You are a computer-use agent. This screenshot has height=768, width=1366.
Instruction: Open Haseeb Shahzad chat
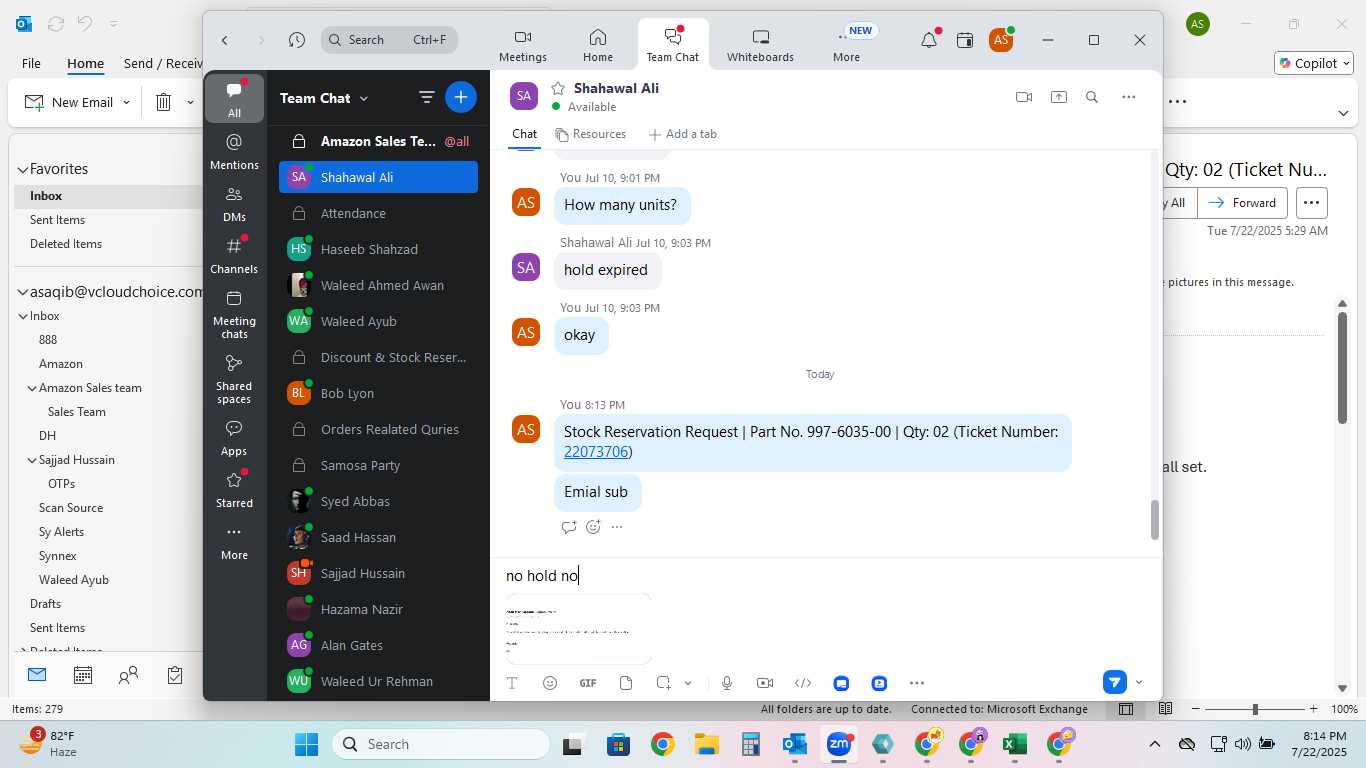(x=378, y=249)
